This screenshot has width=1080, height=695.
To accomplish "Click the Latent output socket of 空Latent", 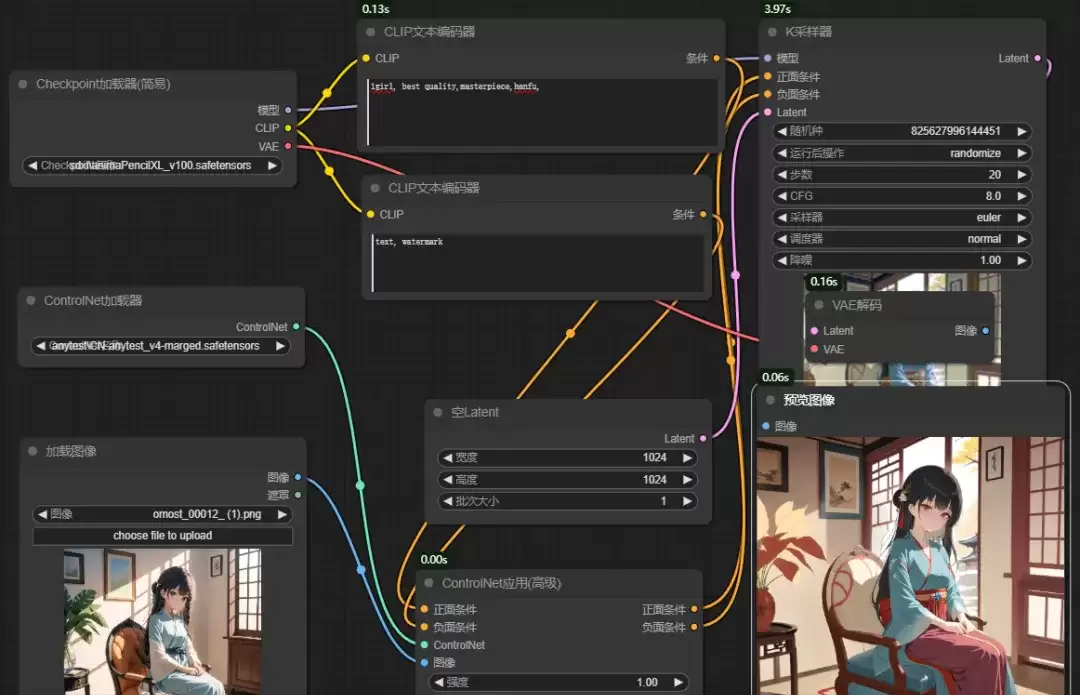I will 703,438.
